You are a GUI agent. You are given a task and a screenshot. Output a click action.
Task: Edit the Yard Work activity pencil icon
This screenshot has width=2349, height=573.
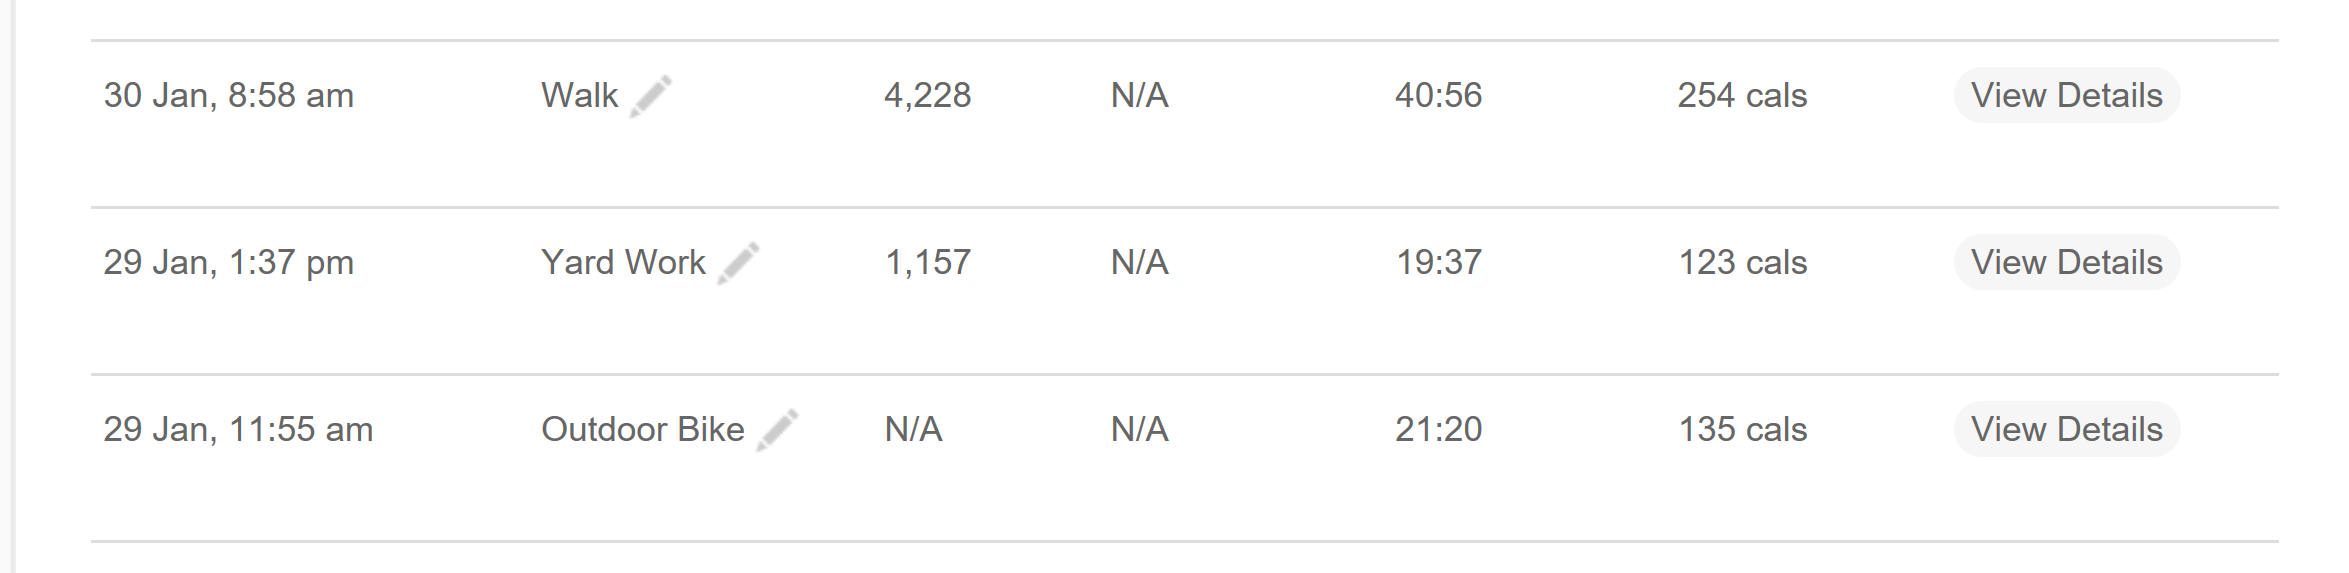[738, 263]
